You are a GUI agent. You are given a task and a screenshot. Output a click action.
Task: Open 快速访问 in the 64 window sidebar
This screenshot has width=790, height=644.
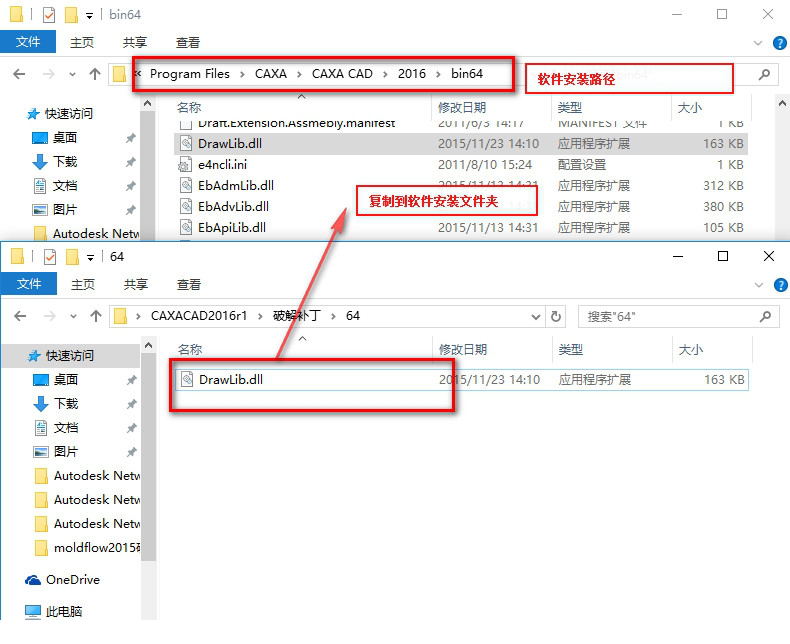(x=70, y=356)
